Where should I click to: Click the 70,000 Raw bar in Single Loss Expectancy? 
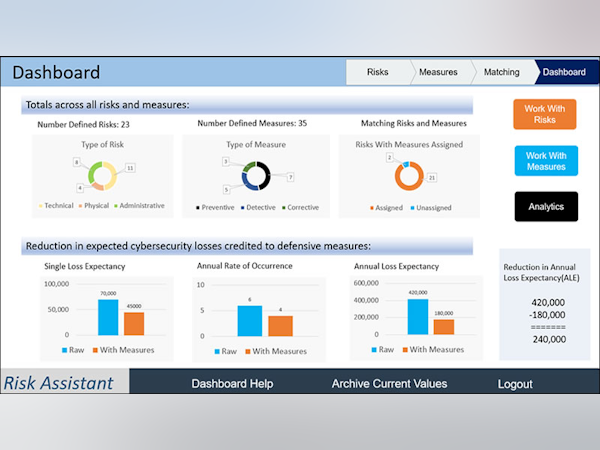click(x=108, y=317)
